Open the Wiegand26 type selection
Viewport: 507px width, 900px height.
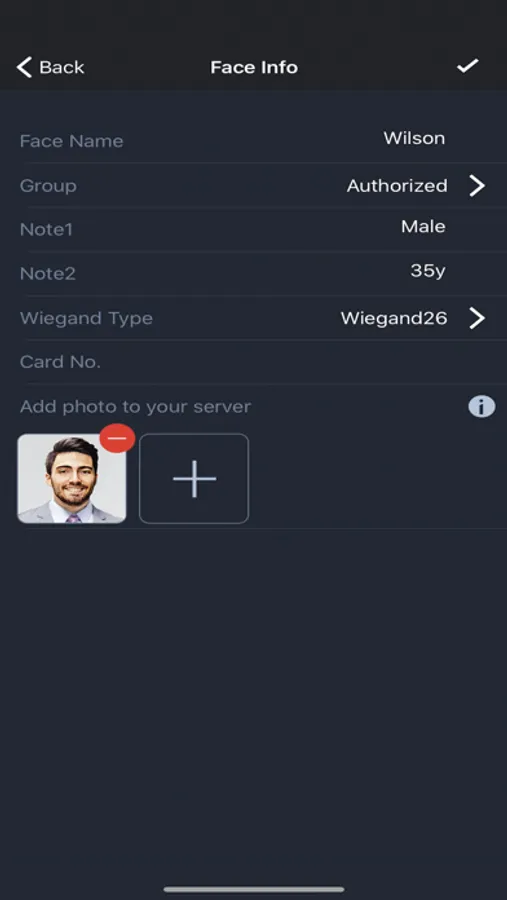click(394, 318)
